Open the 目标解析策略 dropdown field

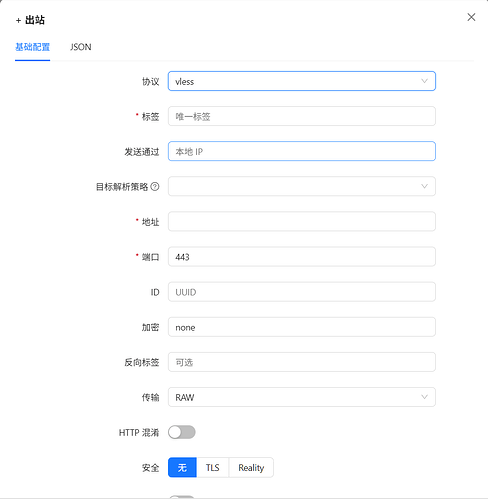point(302,186)
